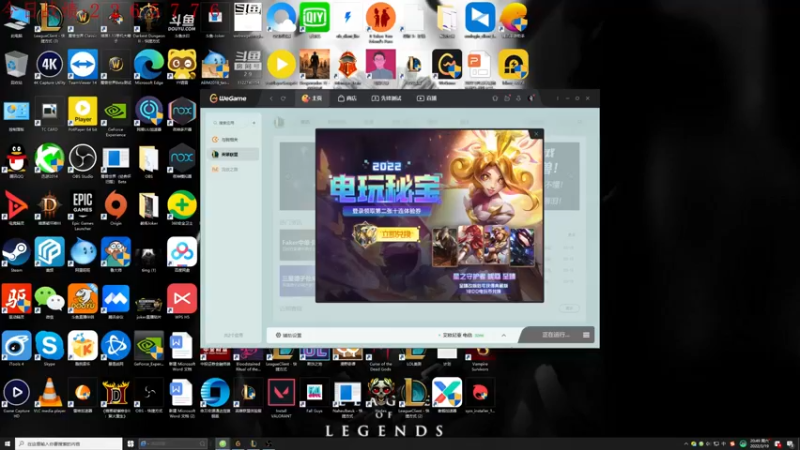800x450 pixels.
Task: Open iTools 4 desktop shortcut
Action: 16,348
